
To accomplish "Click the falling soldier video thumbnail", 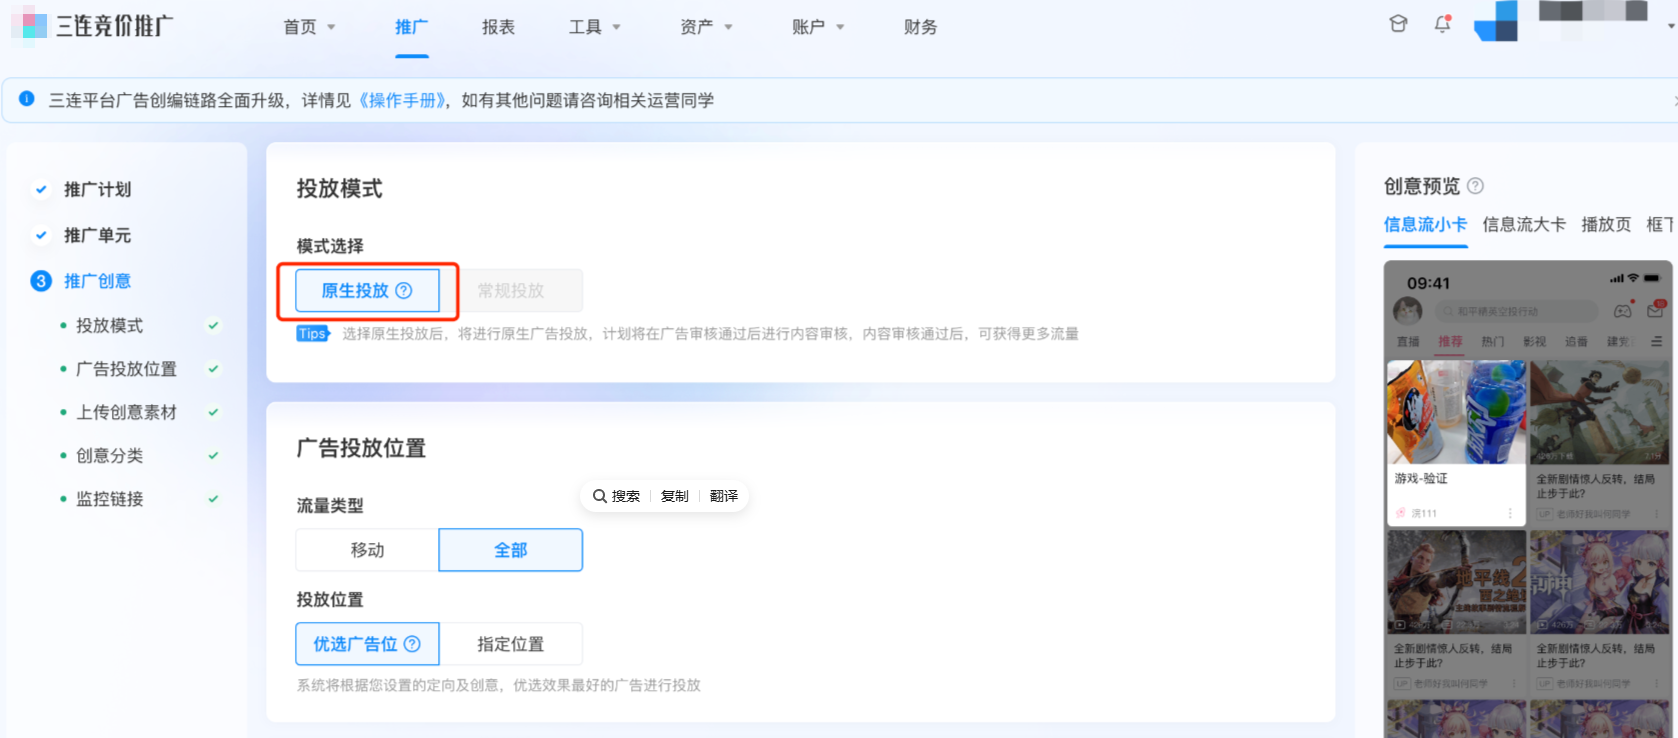I will (1600, 412).
